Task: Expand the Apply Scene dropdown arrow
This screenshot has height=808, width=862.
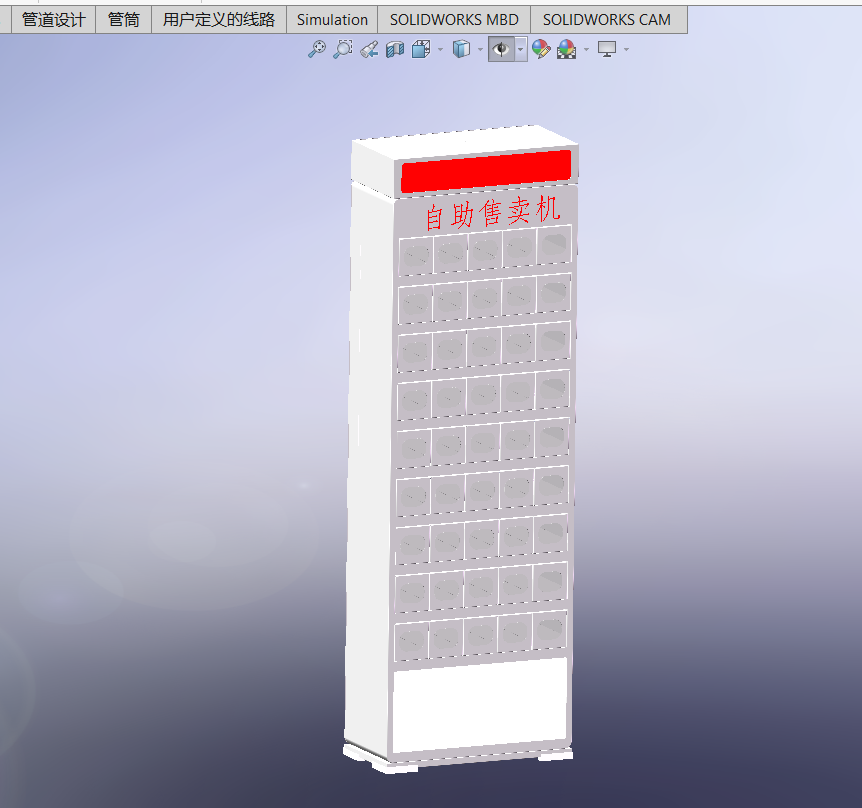Action: click(x=586, y=49)
